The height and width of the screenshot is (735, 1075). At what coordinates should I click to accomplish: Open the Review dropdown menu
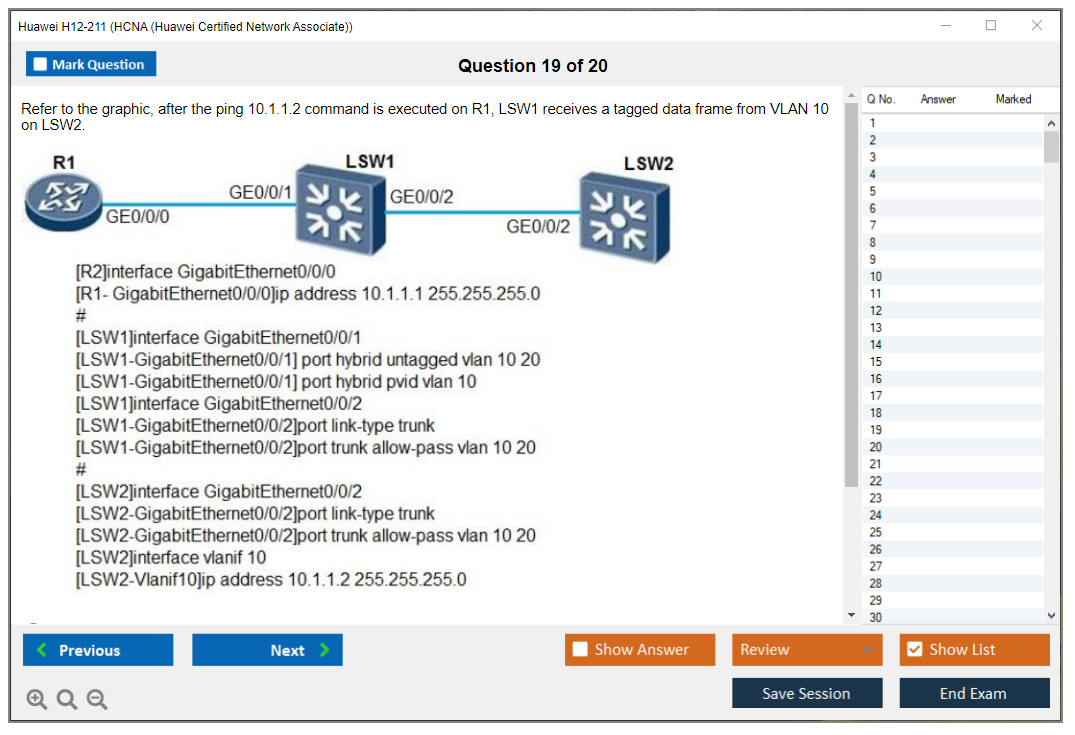pos(806,650)
